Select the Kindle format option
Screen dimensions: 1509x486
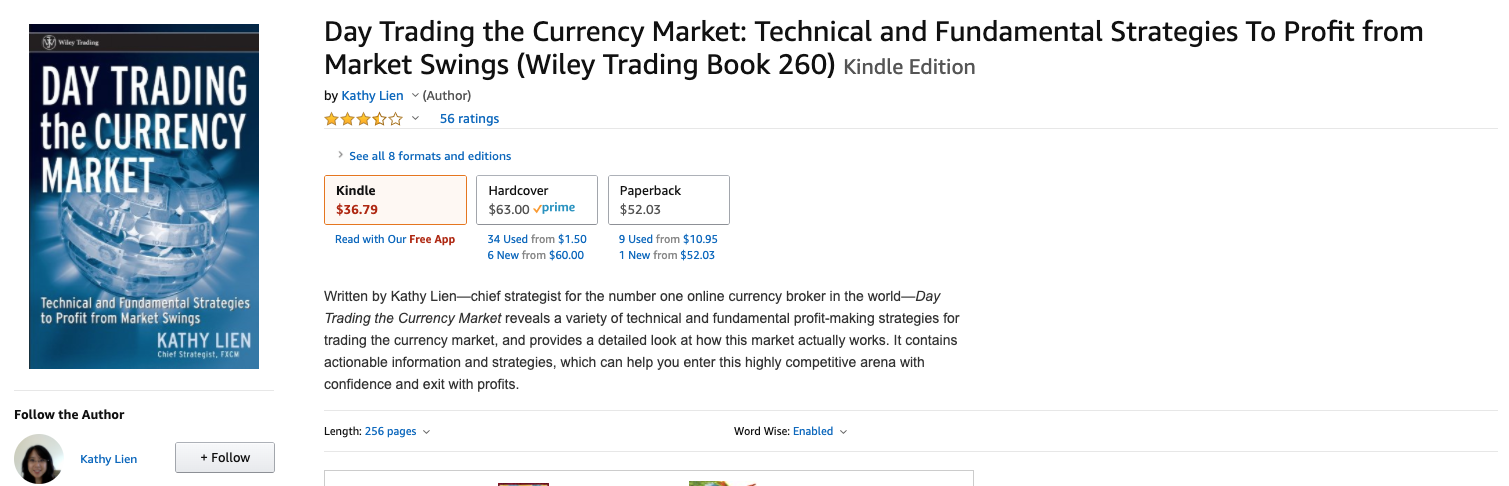[x=395, y=200]
